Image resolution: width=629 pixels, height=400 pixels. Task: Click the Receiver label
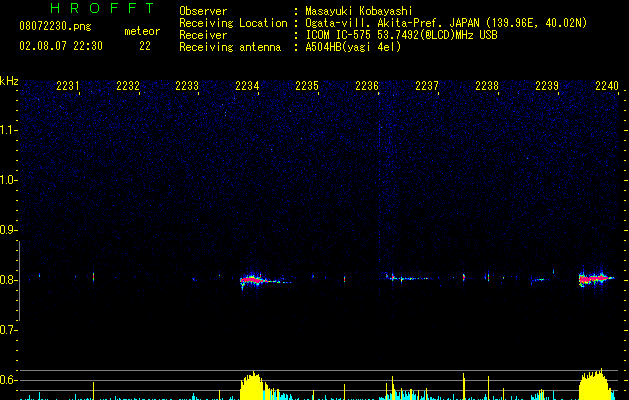click(203, 35)
